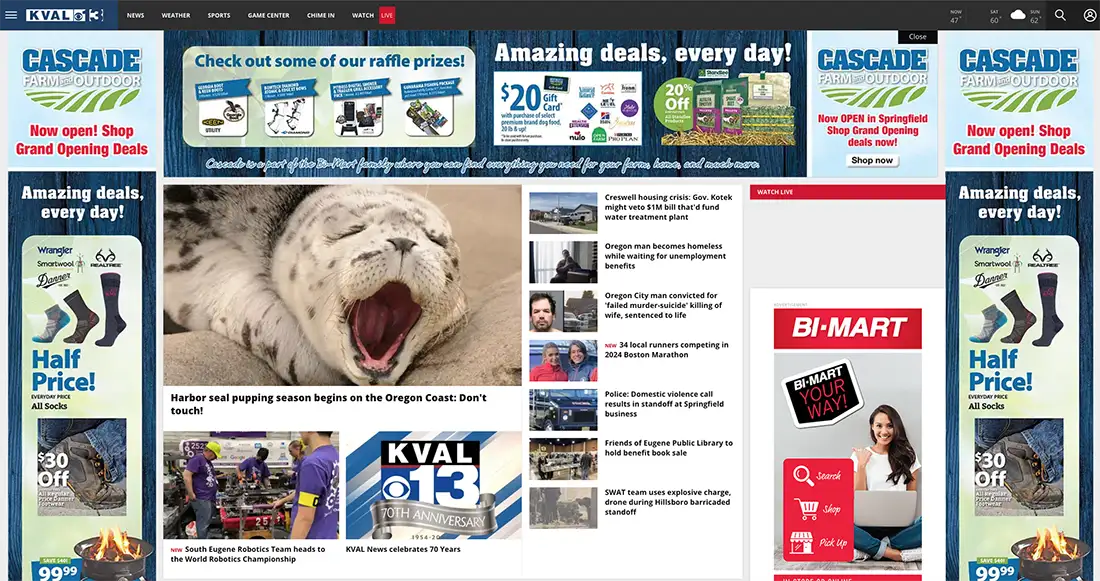Image resolution: width=1100 pixels, height=581 pixels.
Task: Click the raffle prizes banner heading
Action: click(x=330, y=61)
